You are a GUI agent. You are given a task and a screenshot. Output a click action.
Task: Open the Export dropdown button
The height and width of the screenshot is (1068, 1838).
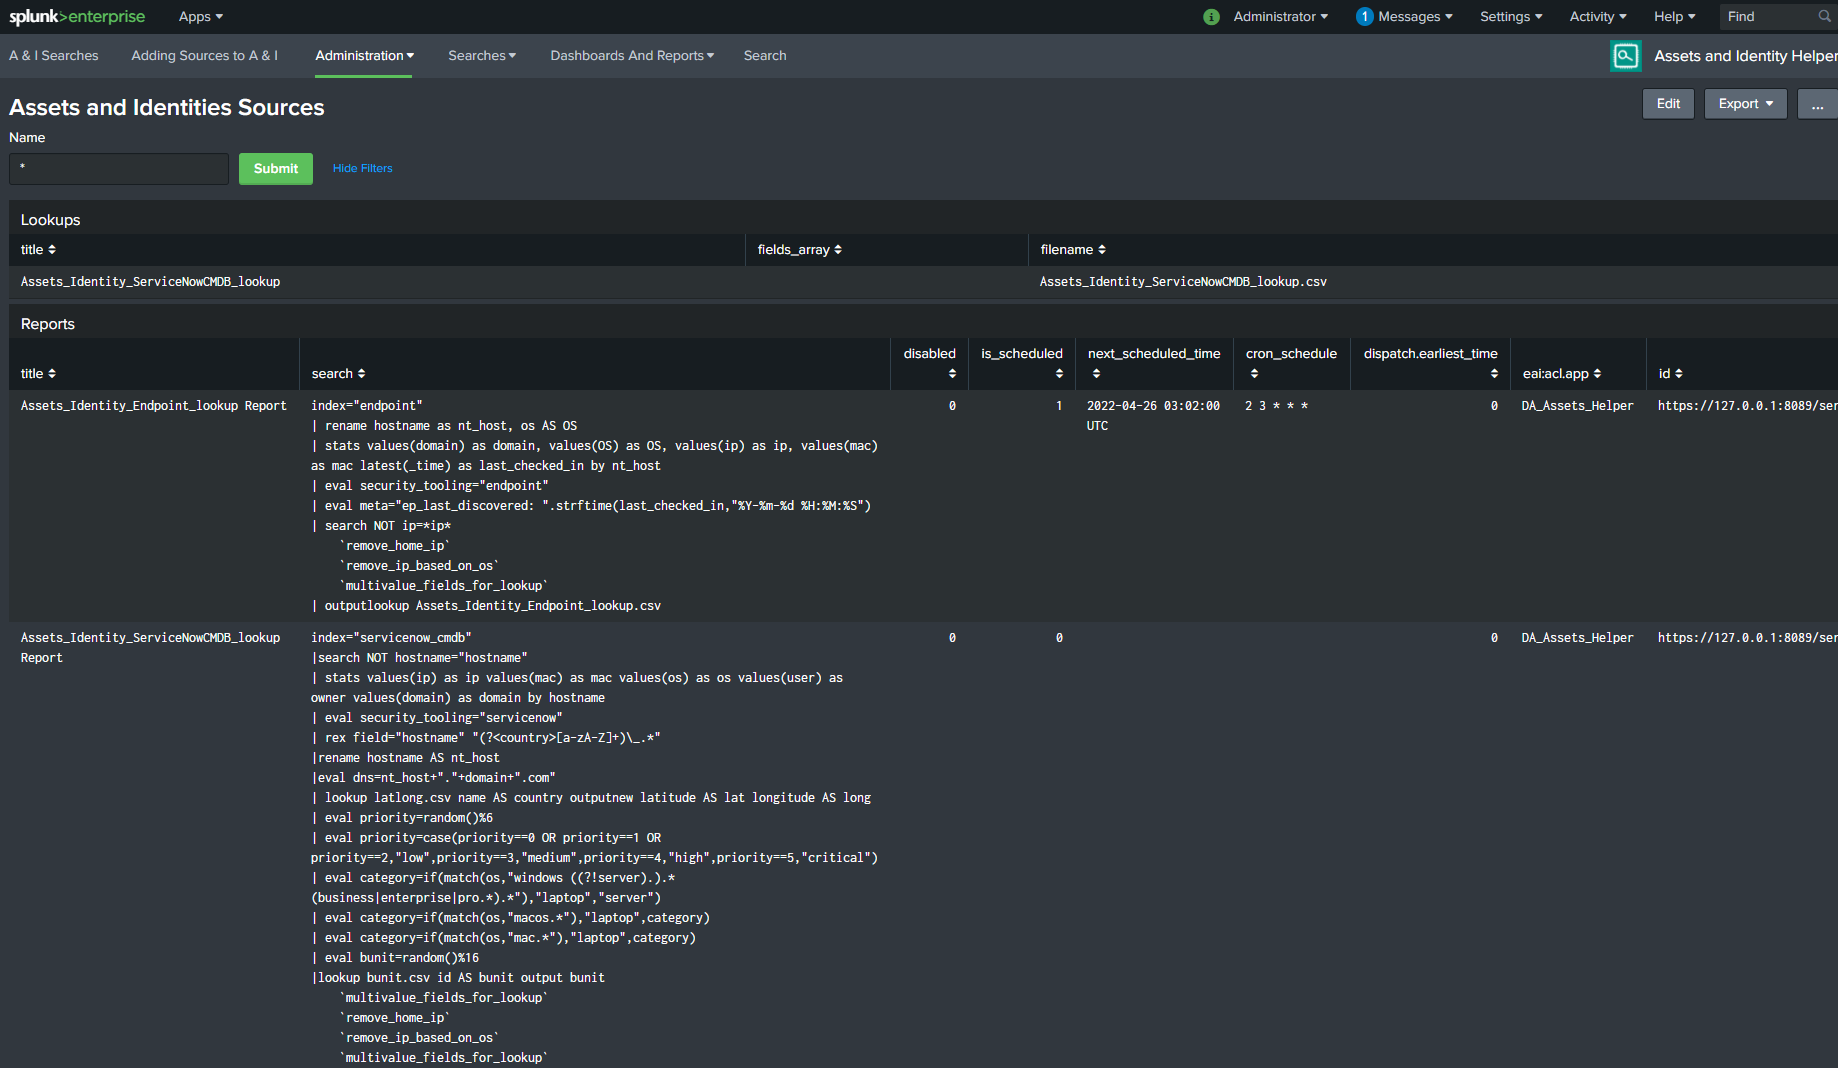pyautogui.click(x=1745, y=104)
